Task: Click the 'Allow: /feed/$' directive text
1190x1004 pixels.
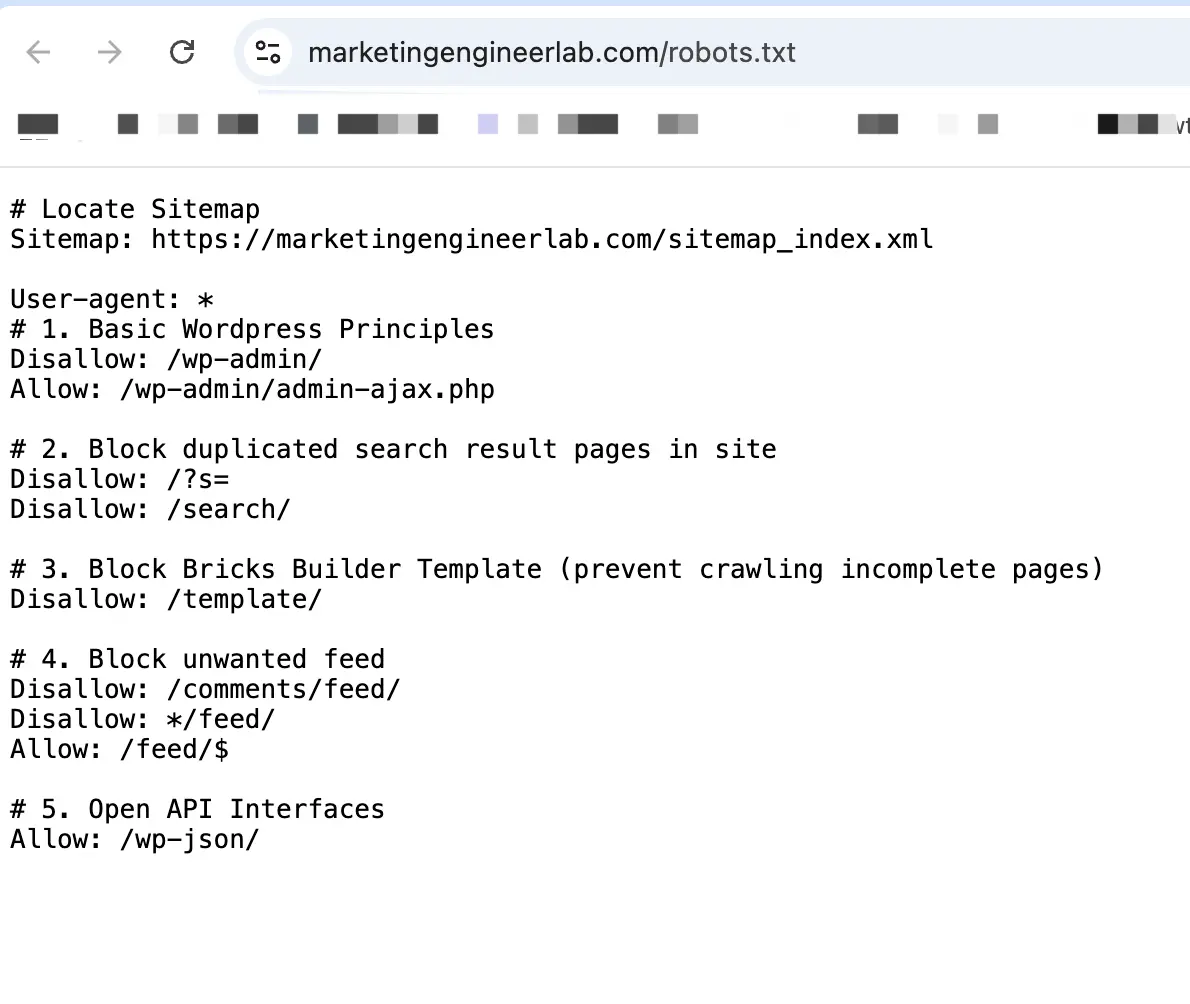Action: pyautogui.click(x=118, y=749)
